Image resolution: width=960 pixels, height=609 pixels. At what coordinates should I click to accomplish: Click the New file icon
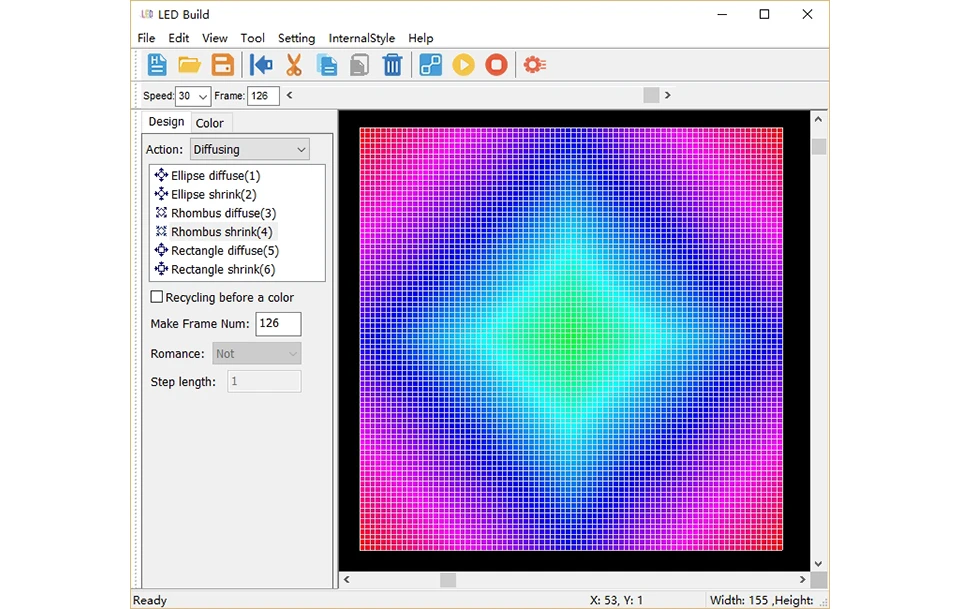click(157, 65)
